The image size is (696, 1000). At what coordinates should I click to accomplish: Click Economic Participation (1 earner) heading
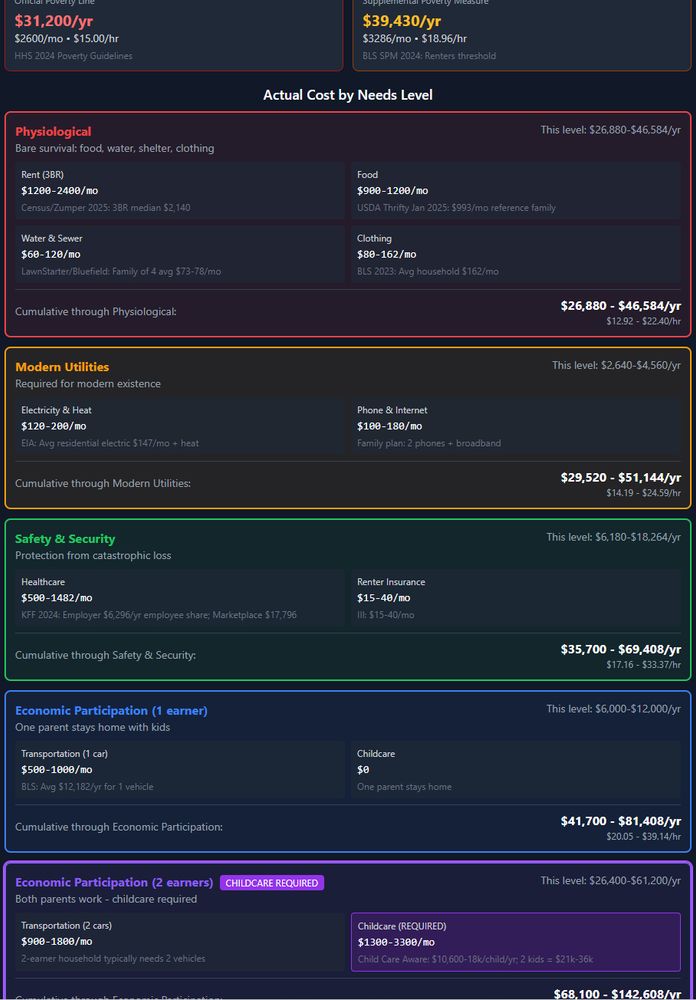point(111,711)
